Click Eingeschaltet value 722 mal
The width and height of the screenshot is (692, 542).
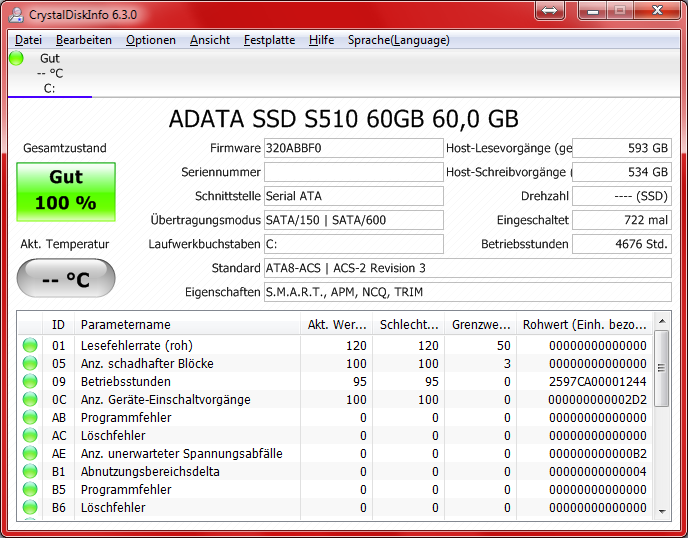point(622,220)
